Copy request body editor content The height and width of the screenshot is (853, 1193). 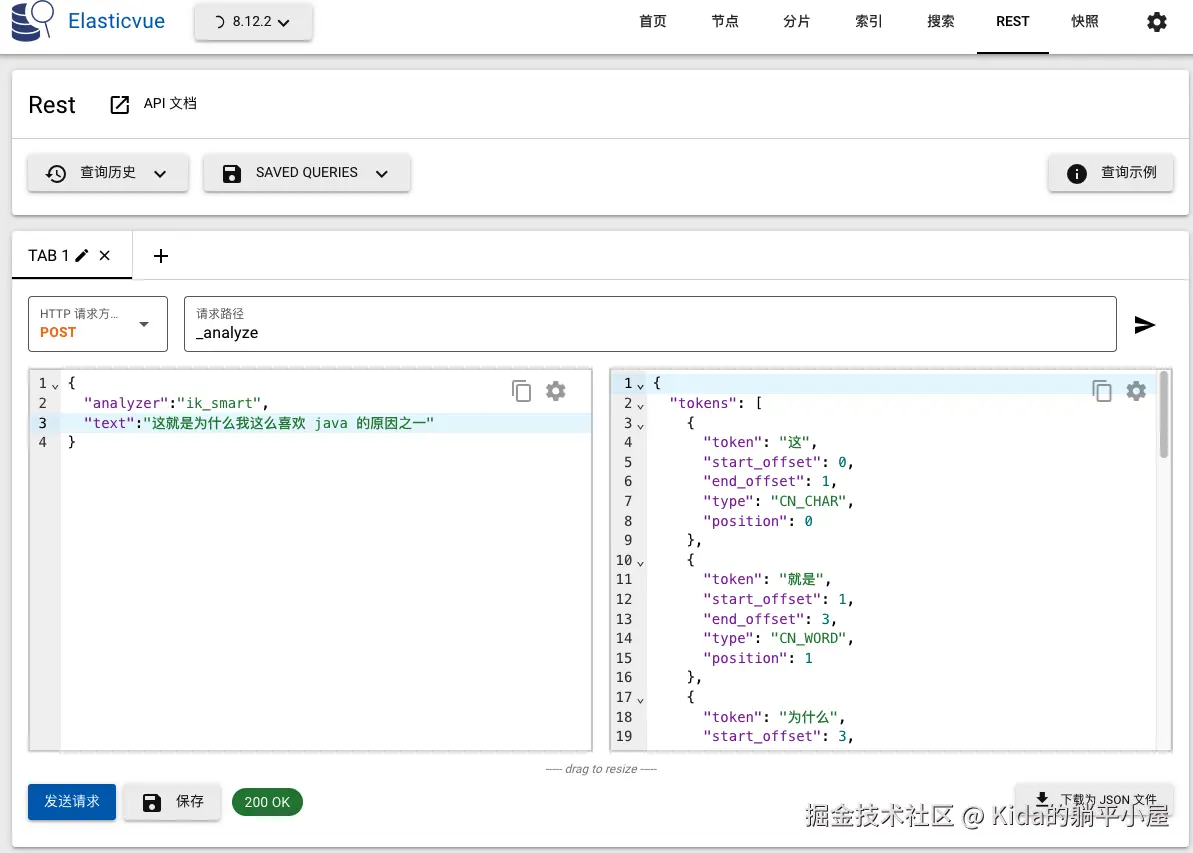point(521,391)
